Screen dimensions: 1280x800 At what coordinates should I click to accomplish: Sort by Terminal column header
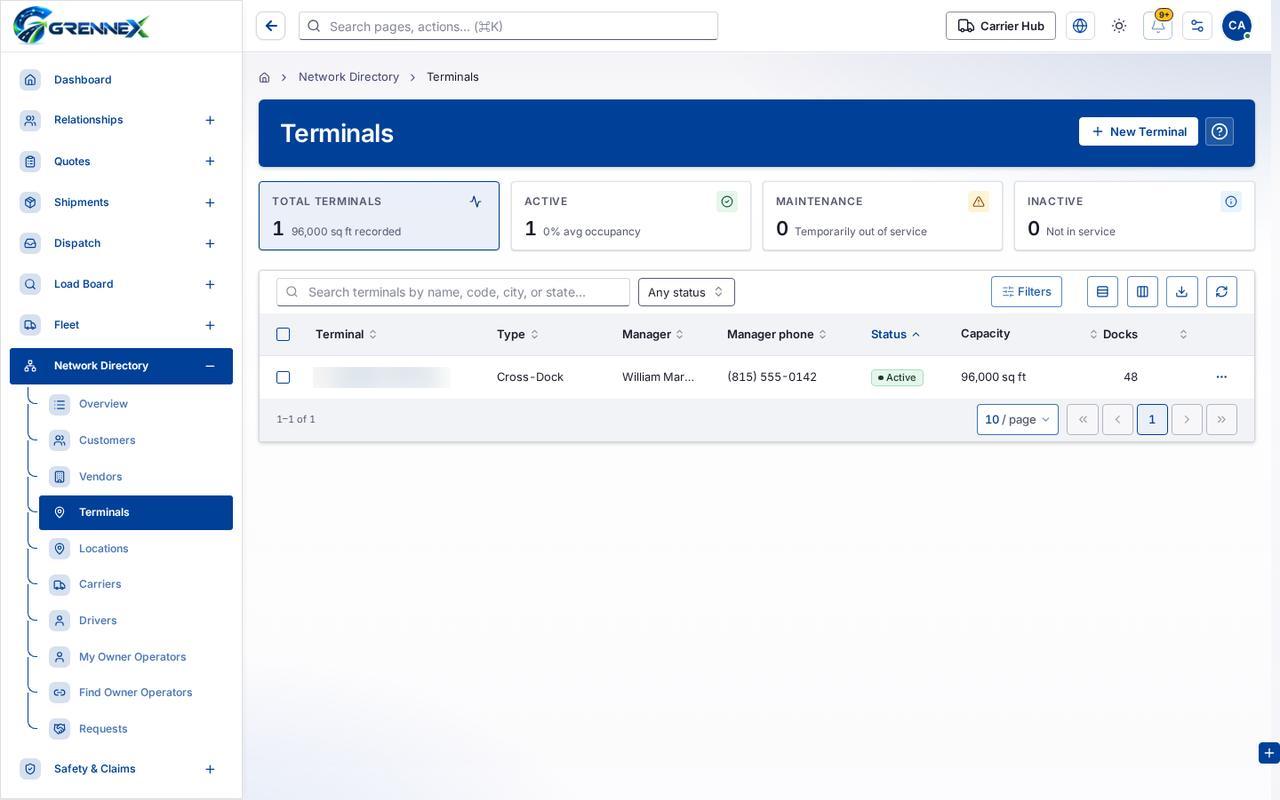346,334
